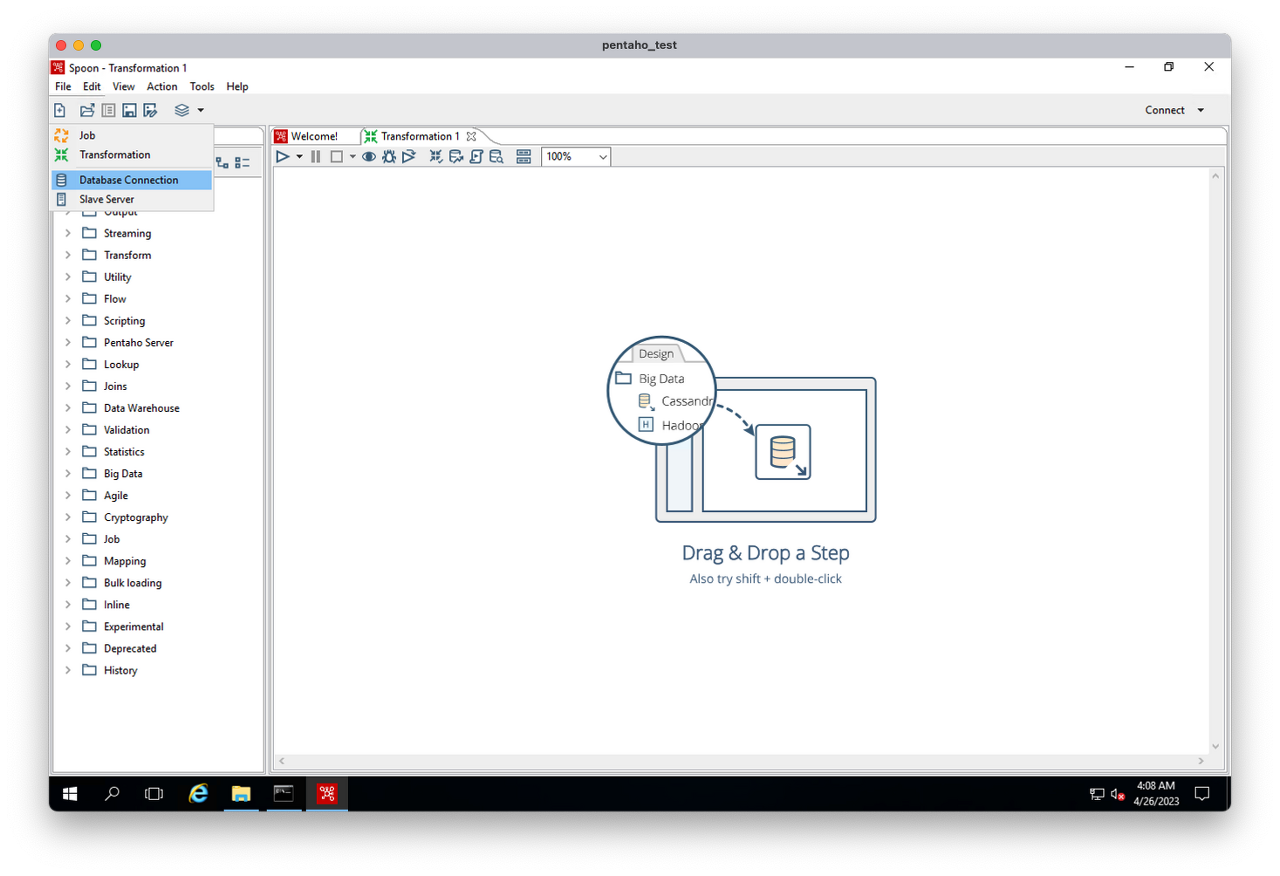Open the Perspectives dropdown arrow
Image resolution: width=1280 pixels, height=876 pixels.
[200, 110]
